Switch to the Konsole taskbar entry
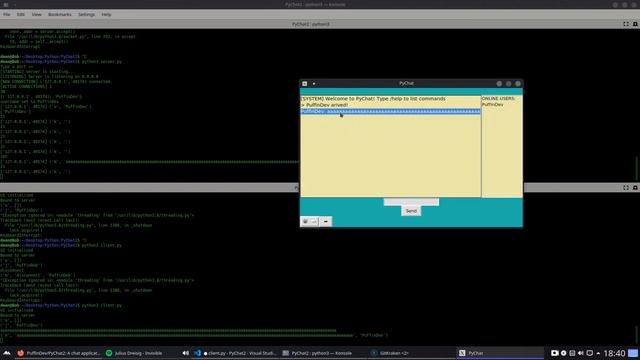The image size is (640, 360). click(x=322, y=353)
